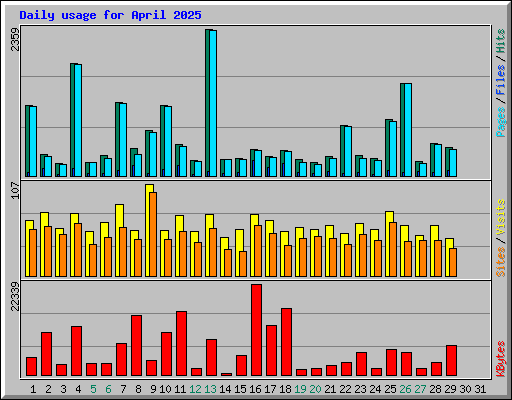Click the green Hits legend label
The image size is (512, 400).
tap(501, 41)
